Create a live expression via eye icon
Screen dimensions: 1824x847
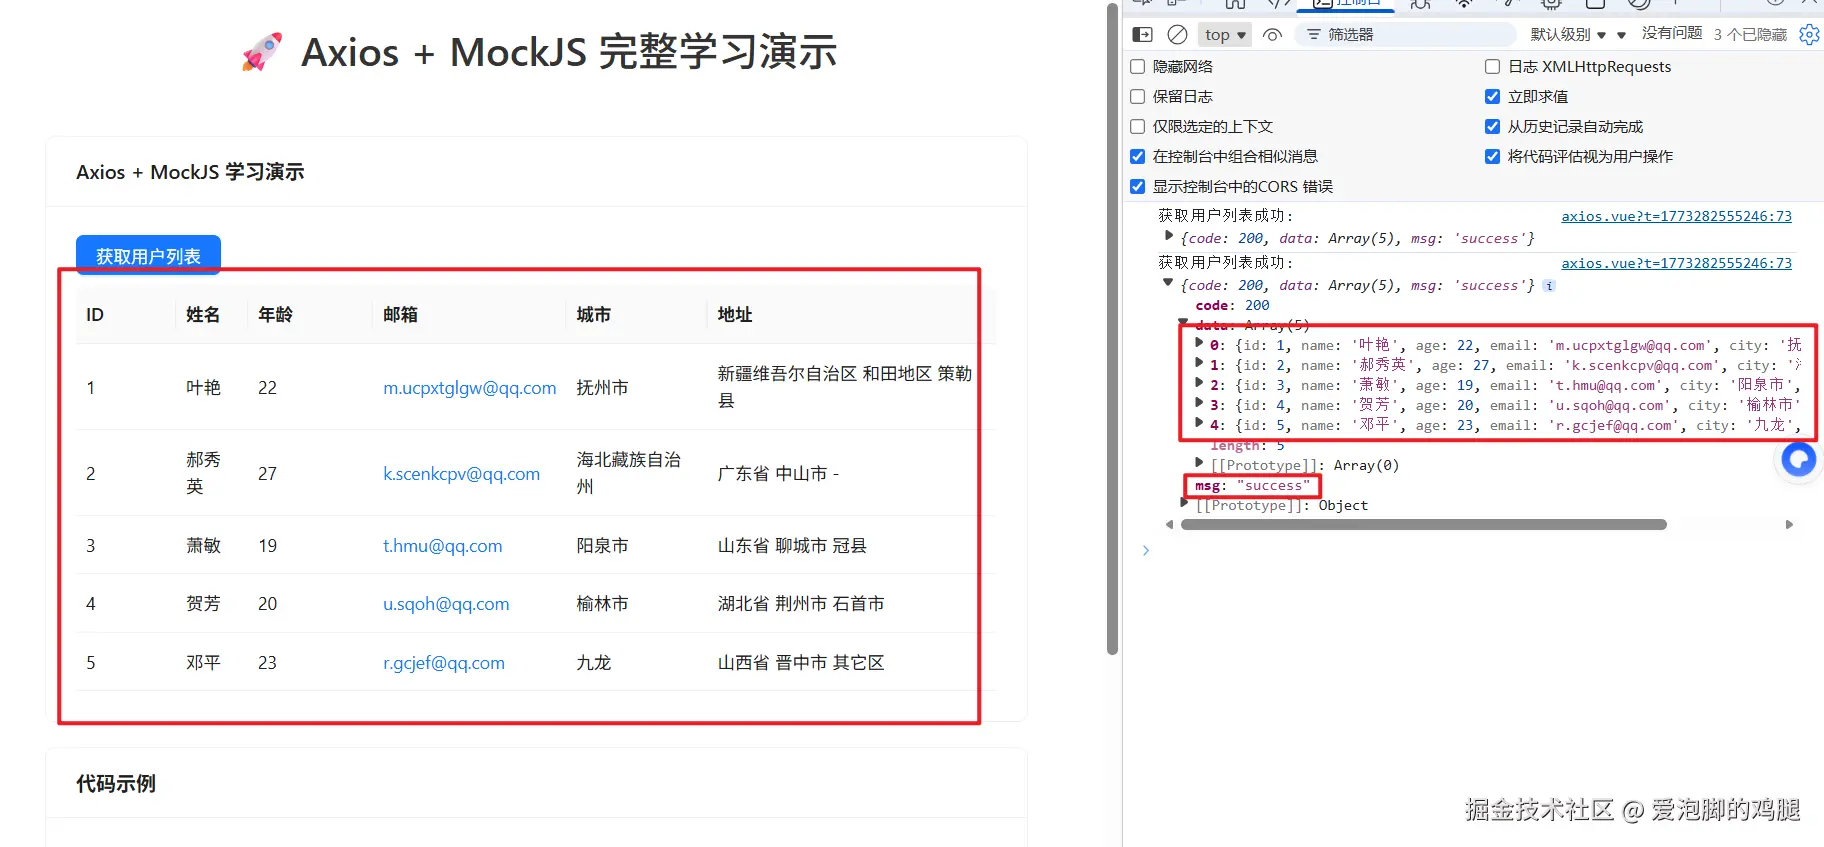[x=1272, y=35]
